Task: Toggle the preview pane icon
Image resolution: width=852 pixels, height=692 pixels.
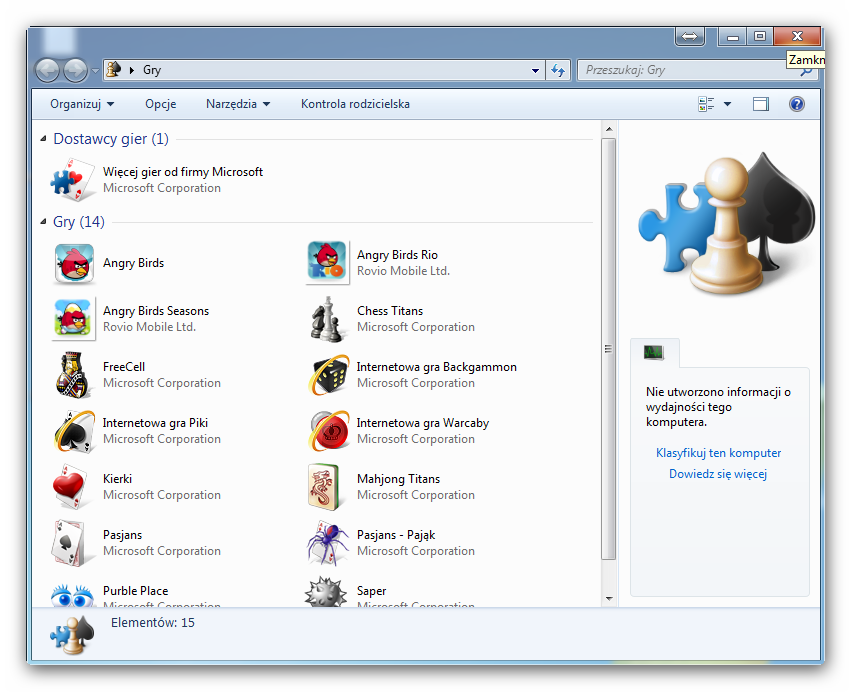Action: (x=761, y=104)
